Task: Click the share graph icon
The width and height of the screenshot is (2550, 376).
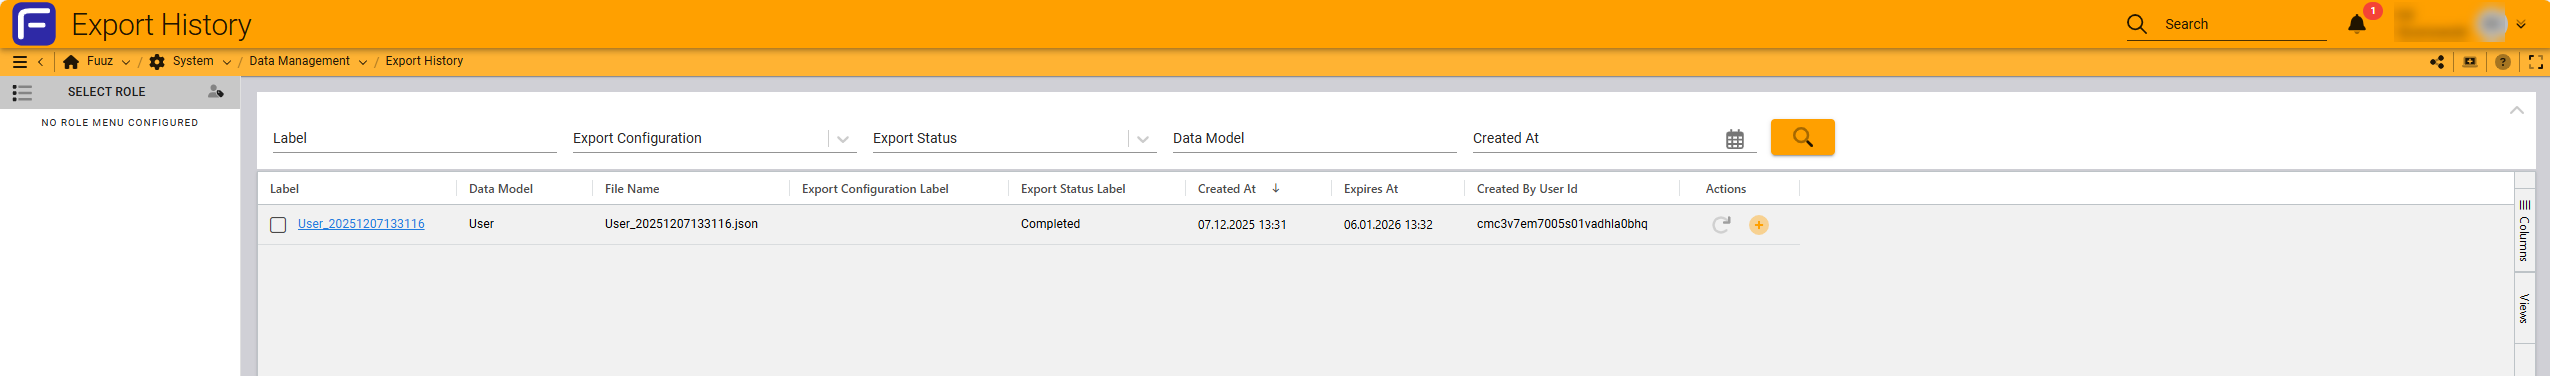Action: 2437,62
